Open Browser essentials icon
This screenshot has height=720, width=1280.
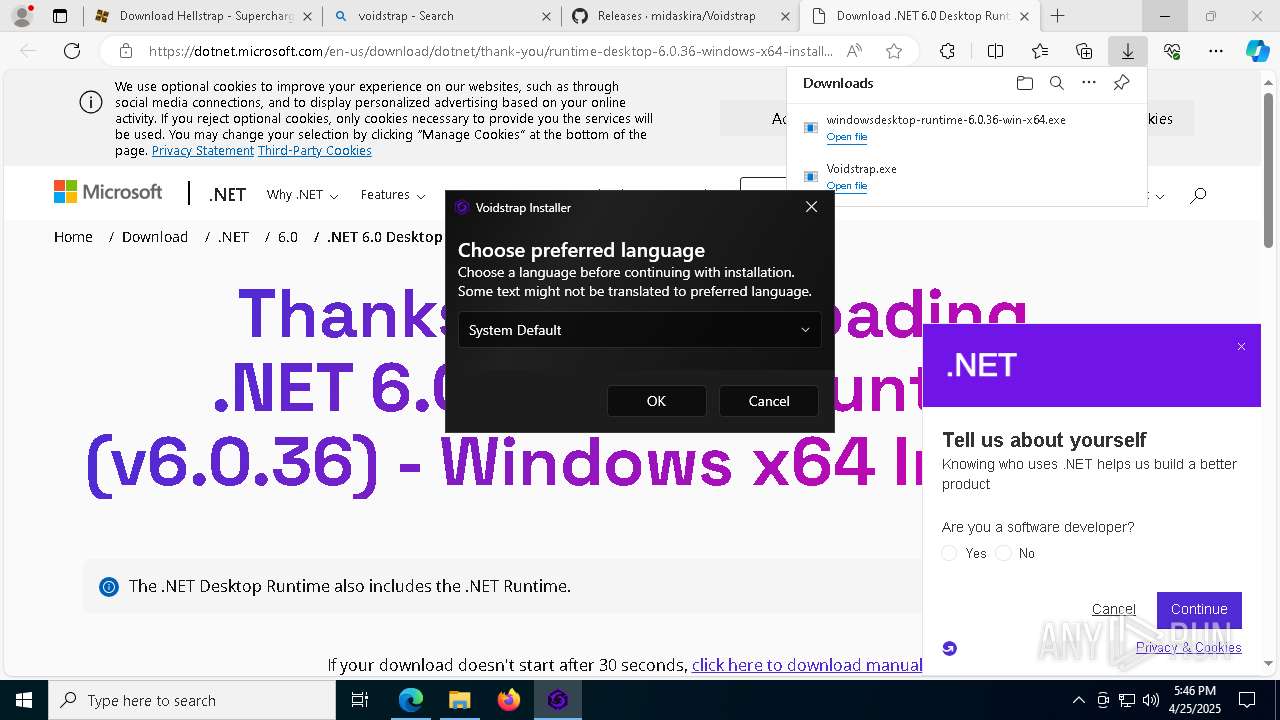(x=1172, y=51)
